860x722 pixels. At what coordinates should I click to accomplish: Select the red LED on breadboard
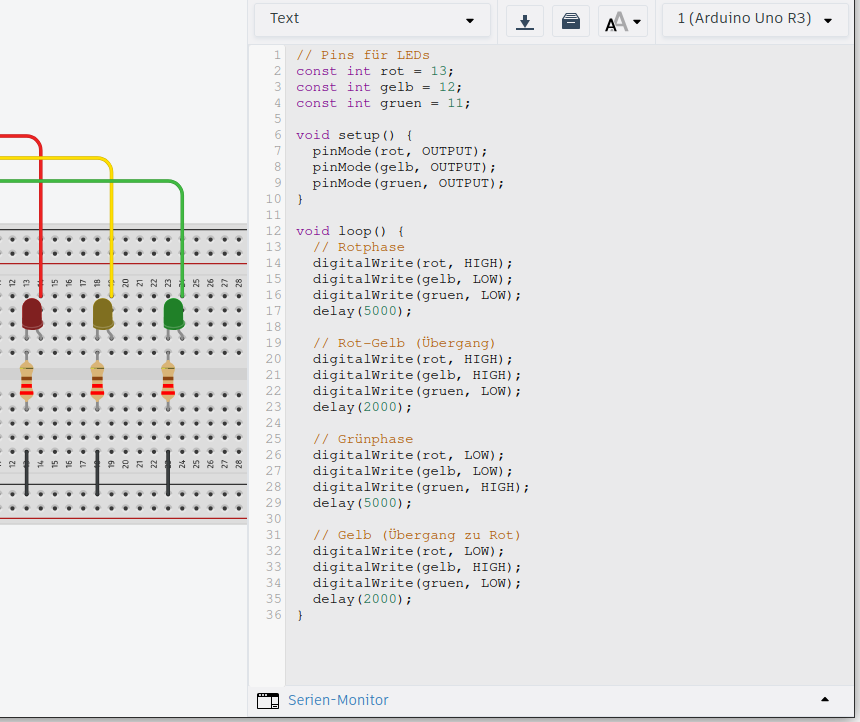[32, 314]
